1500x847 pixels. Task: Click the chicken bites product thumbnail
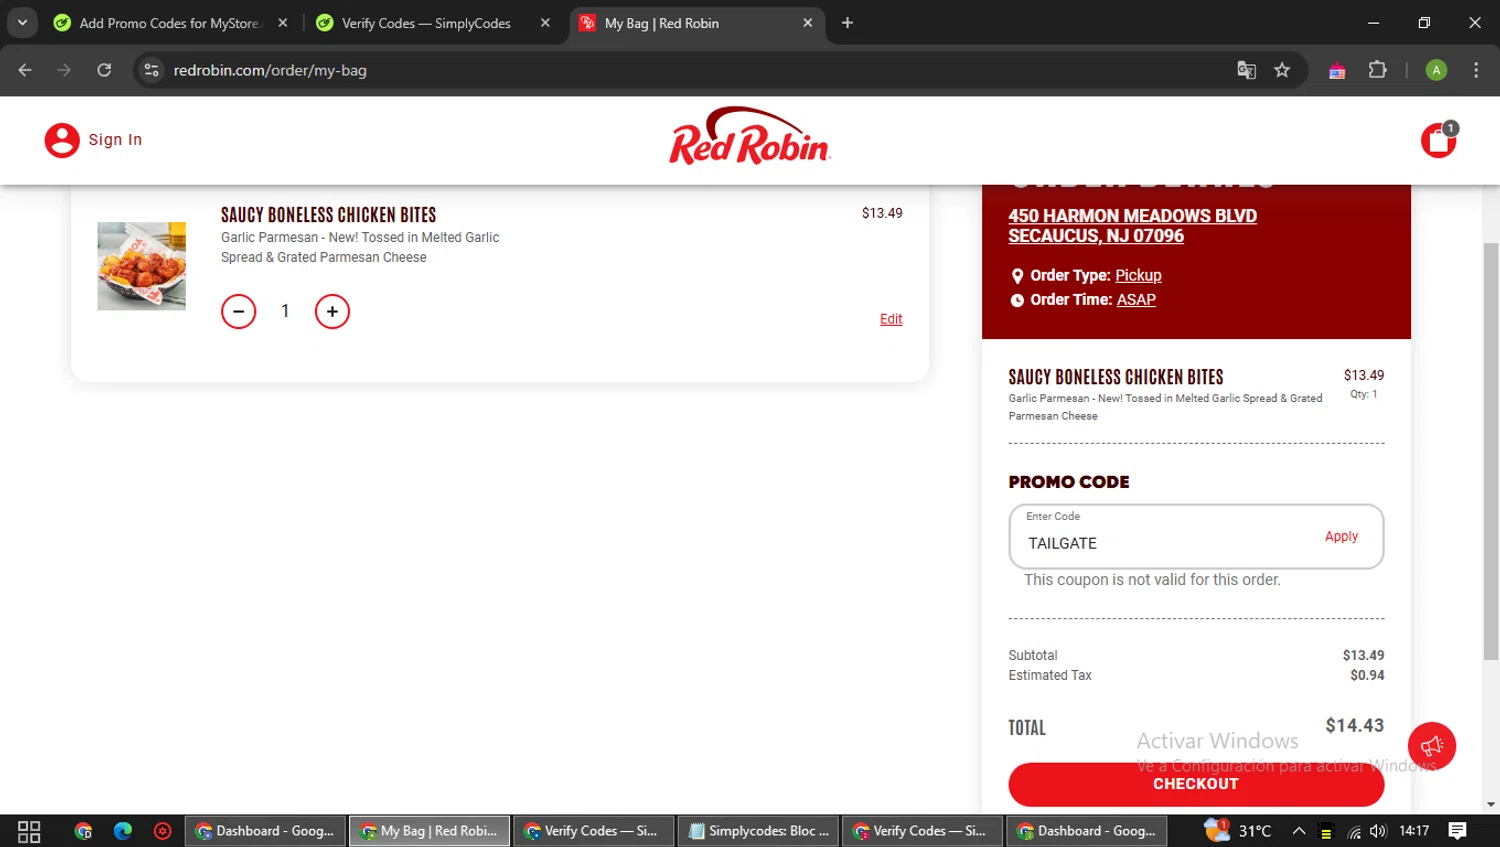pos(141,266)
